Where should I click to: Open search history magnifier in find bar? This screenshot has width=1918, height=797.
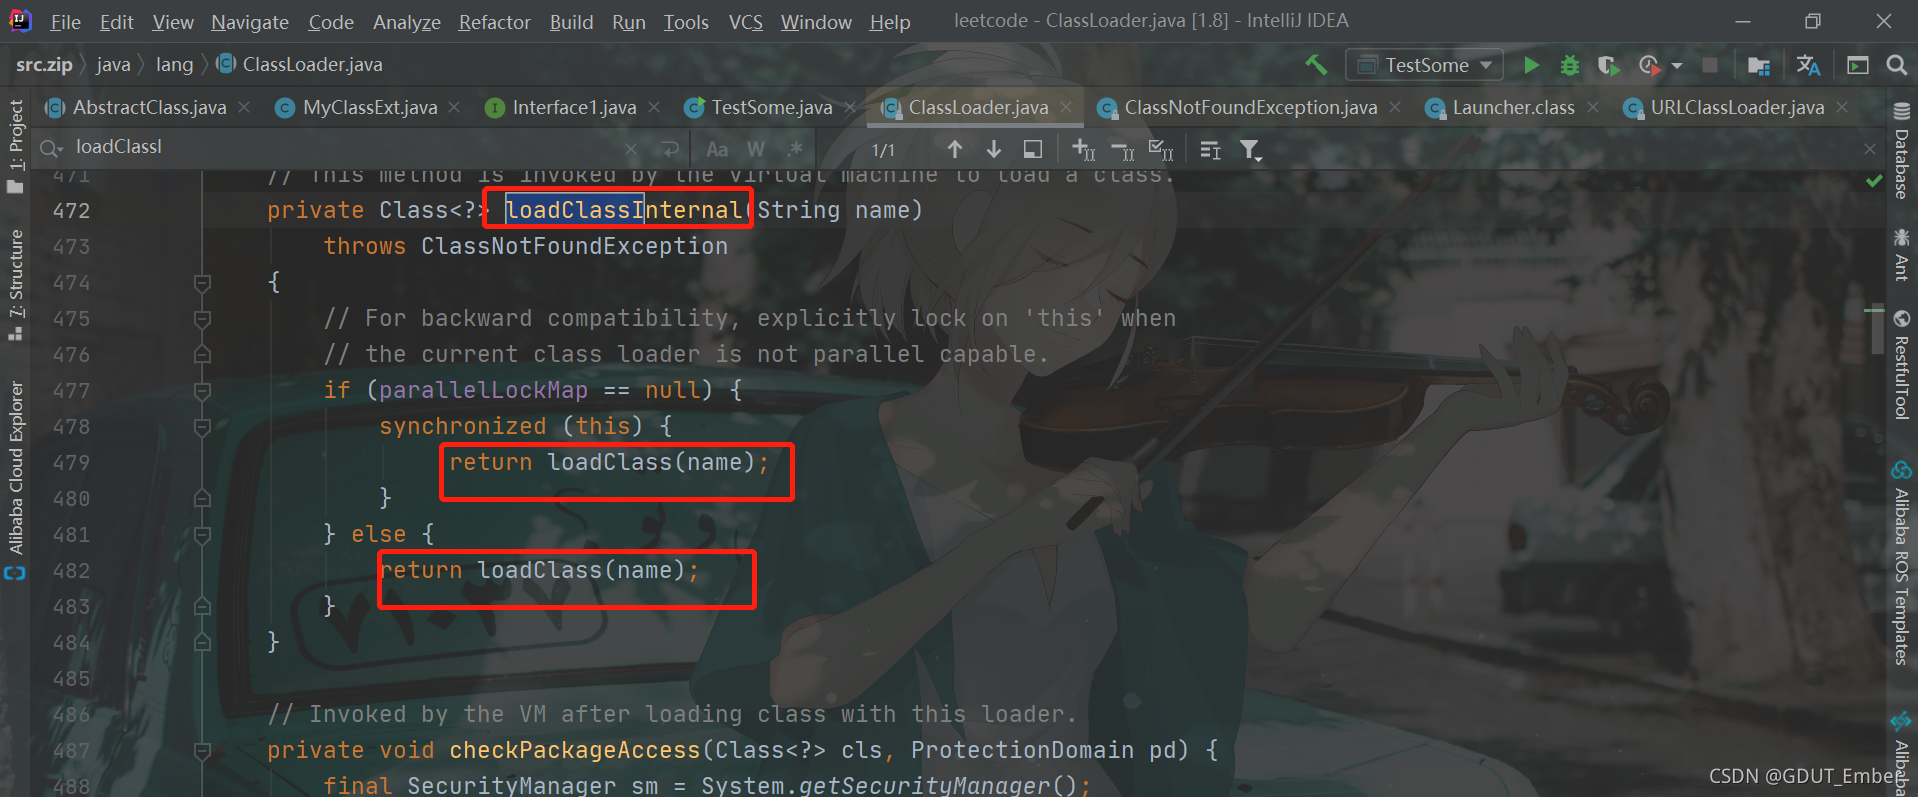coord(50,149)
